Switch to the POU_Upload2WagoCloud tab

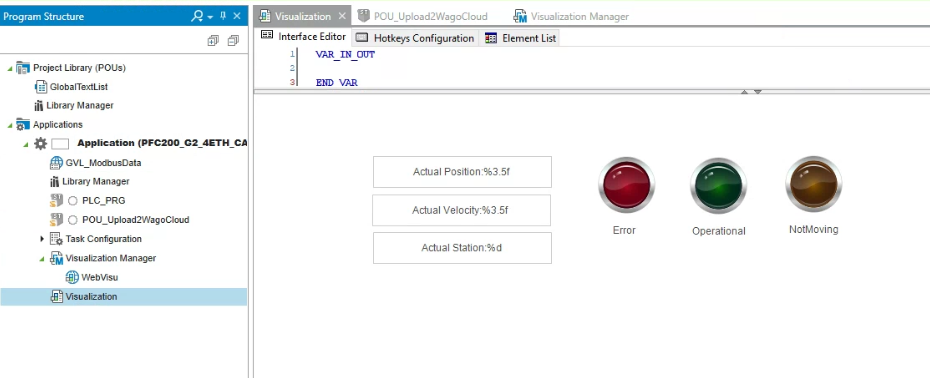422,16
